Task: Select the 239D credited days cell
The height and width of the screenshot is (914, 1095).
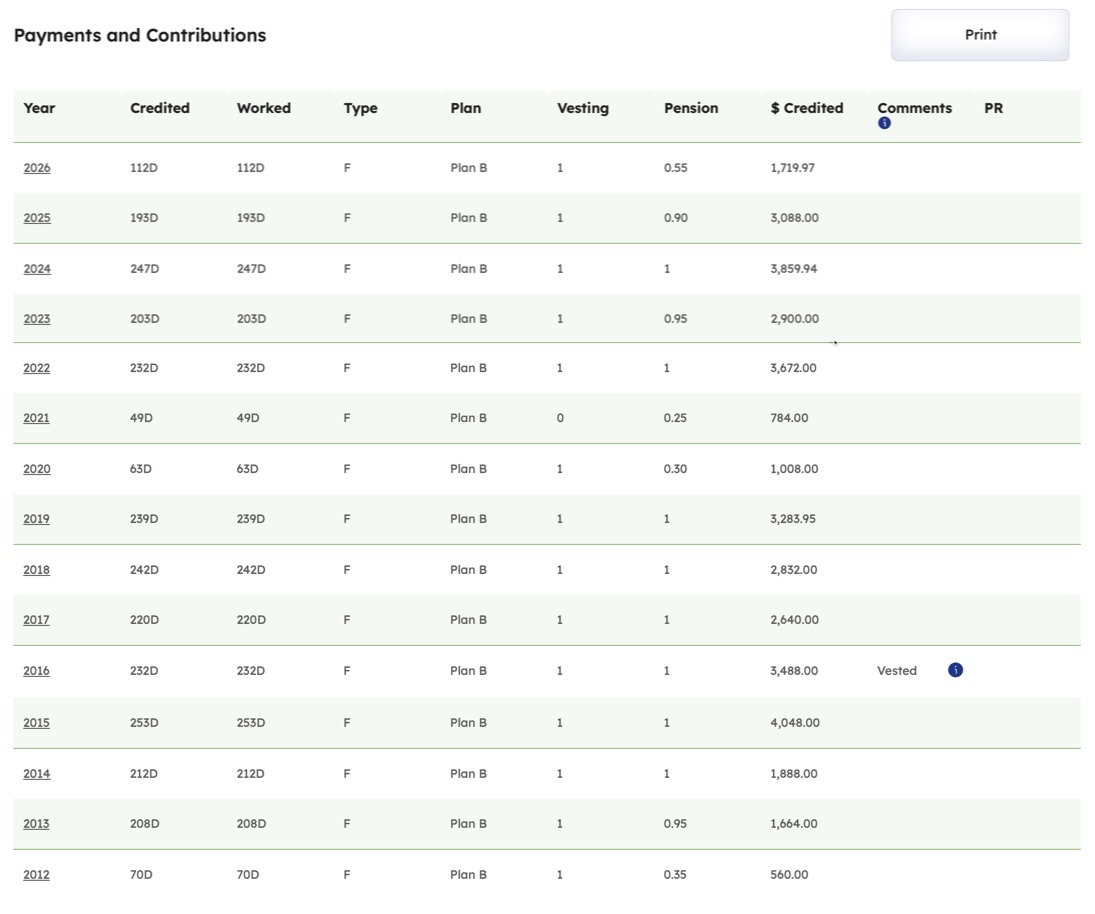Action: [144, 519]
